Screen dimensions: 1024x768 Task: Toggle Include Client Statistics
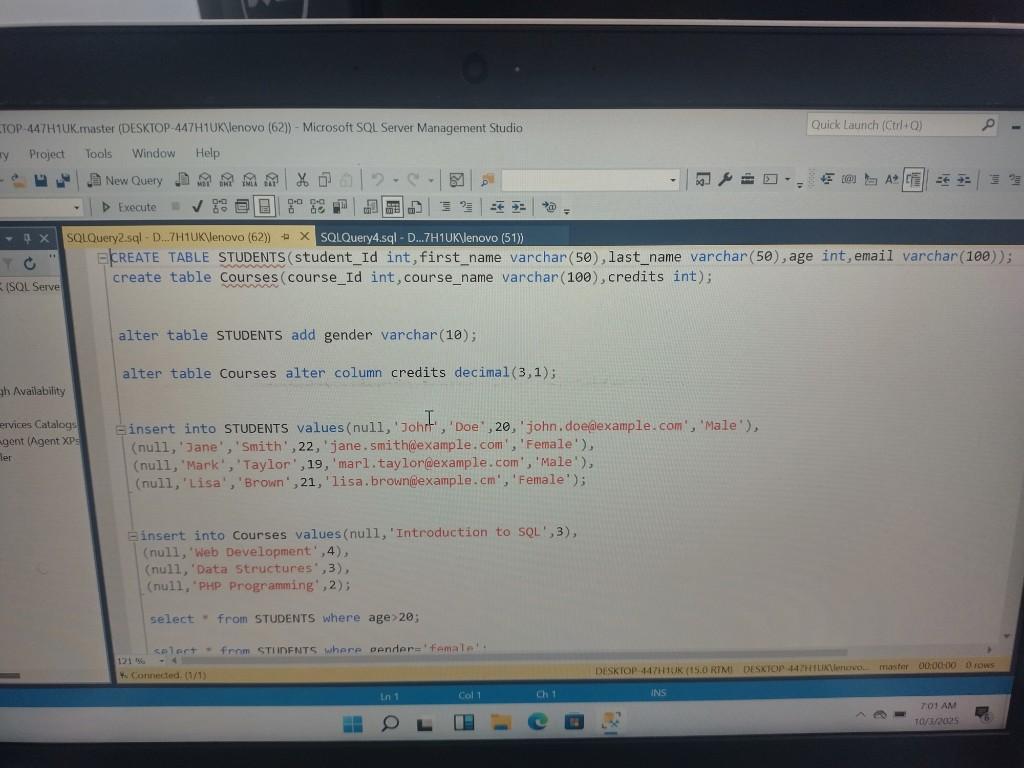click(340, 207)
